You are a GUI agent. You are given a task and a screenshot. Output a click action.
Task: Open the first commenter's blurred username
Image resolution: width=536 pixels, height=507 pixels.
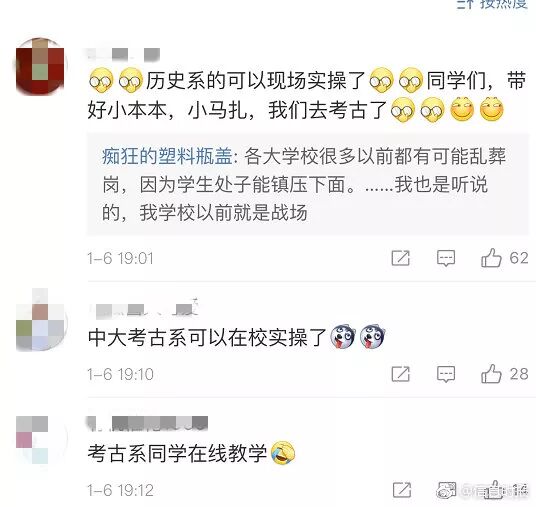[123, 55]
